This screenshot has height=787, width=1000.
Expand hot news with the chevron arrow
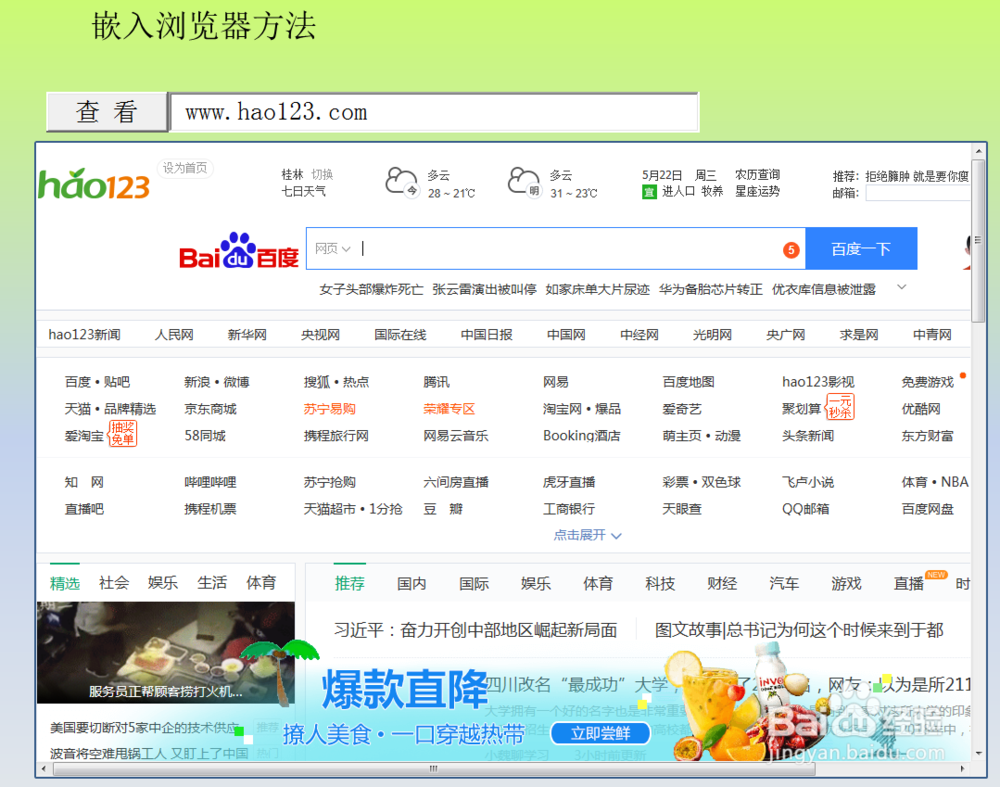(x=901, y=287)
